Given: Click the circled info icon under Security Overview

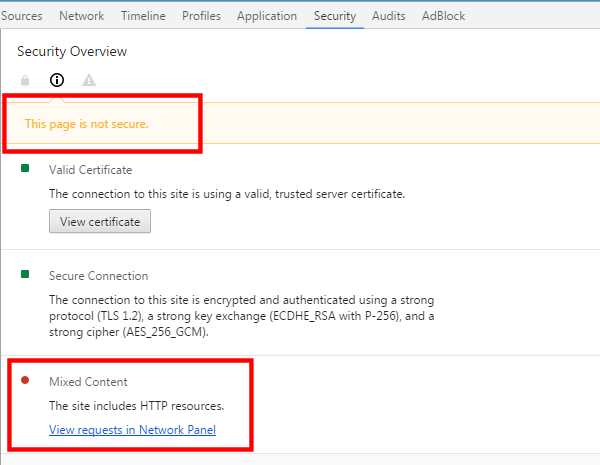Looking at the screenshot, I should click(x=57, y=80).
